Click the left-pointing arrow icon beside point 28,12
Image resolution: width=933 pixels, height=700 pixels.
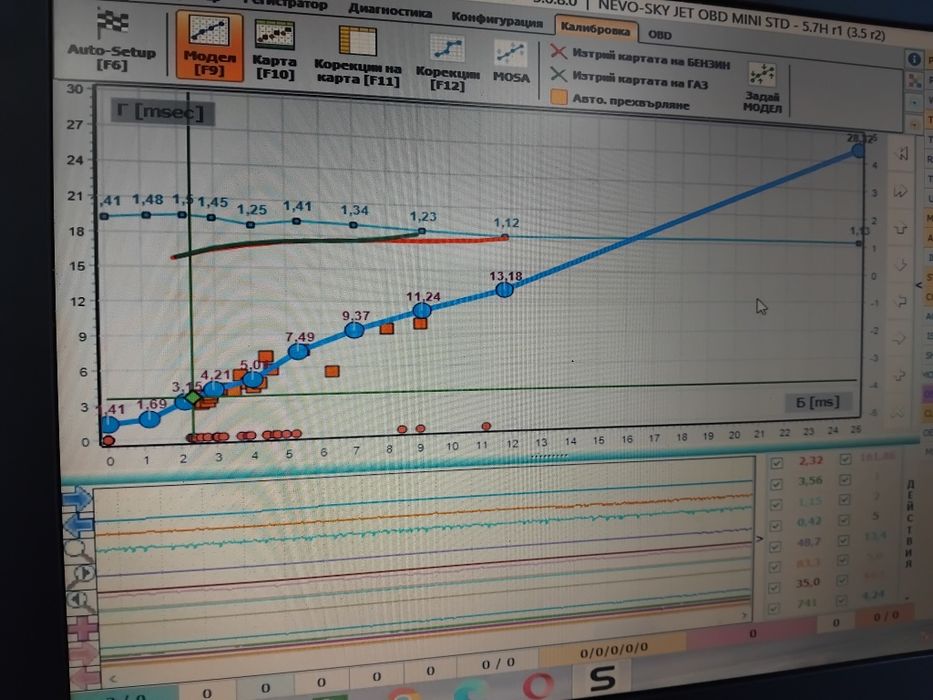pos(901,154)
